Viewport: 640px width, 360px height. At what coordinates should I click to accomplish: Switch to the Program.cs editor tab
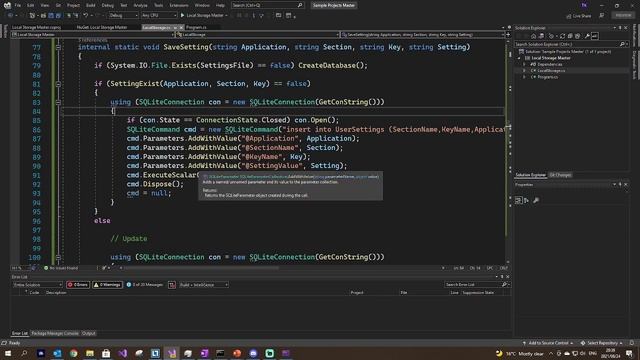click(x=196, y=27)
